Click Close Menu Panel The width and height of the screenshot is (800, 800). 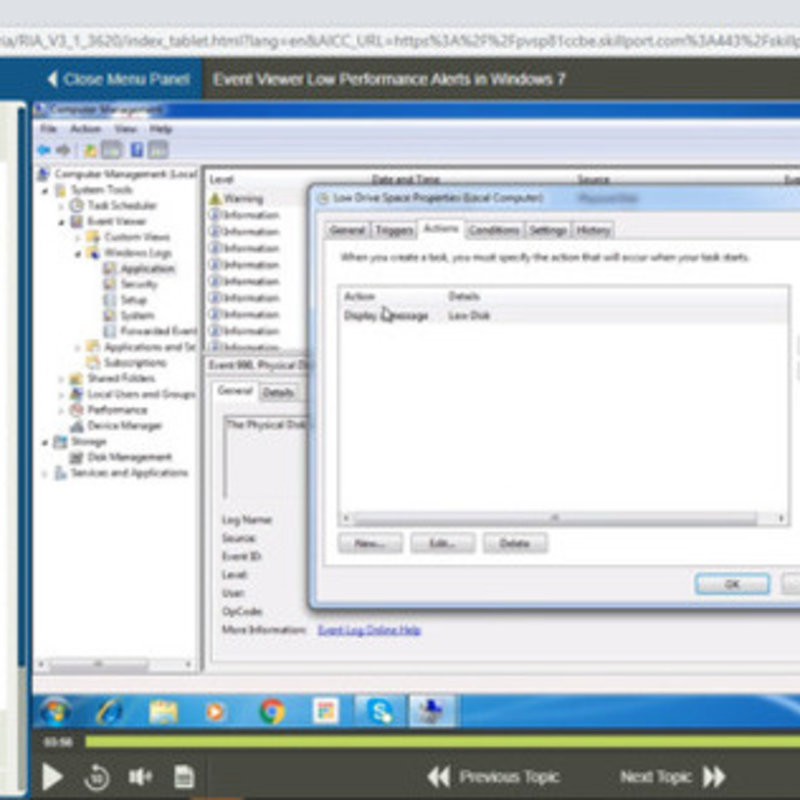coord(118,79)
